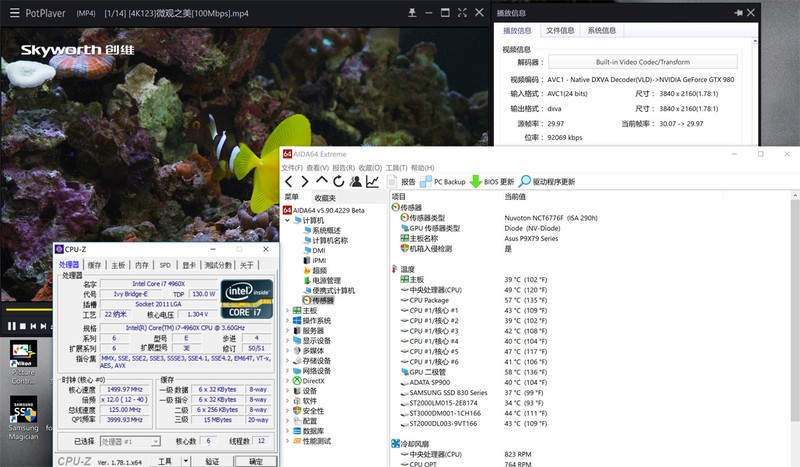Viewport: 800px width, 467px height.
Task: Click the Built-in Video Codec/Transform button
Action: pos(642,62)
